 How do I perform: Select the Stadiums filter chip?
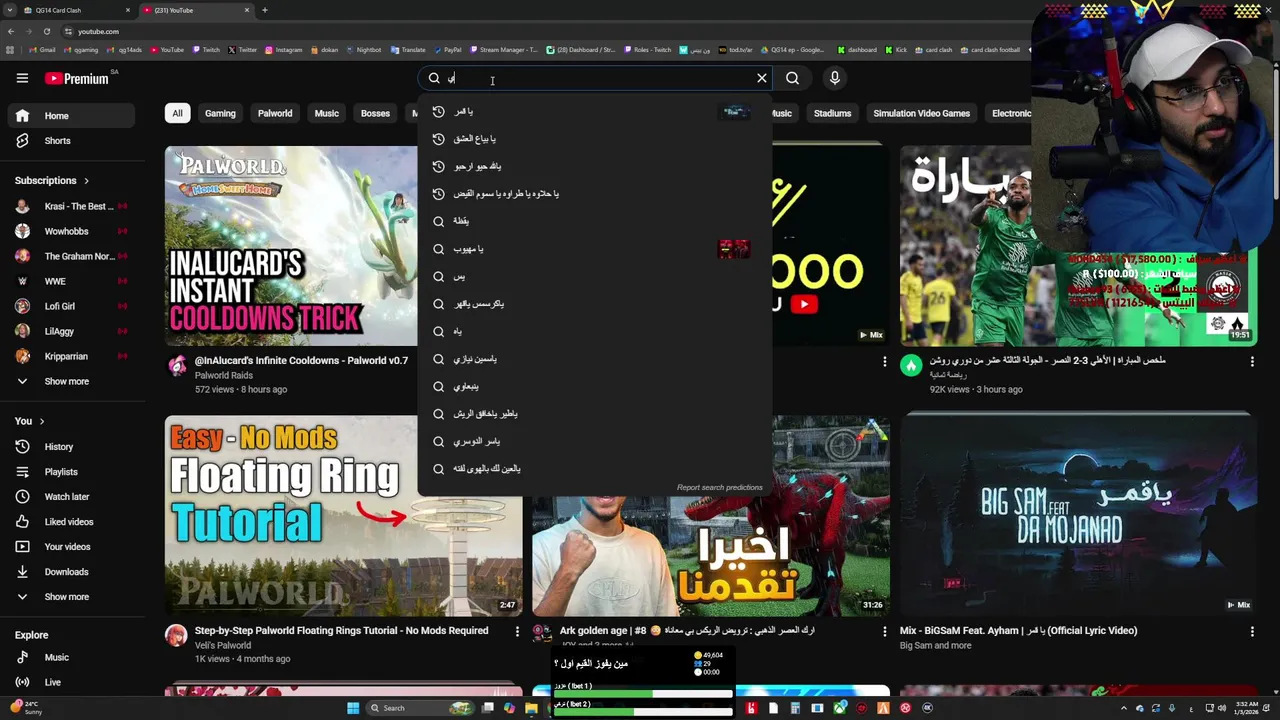832,113
